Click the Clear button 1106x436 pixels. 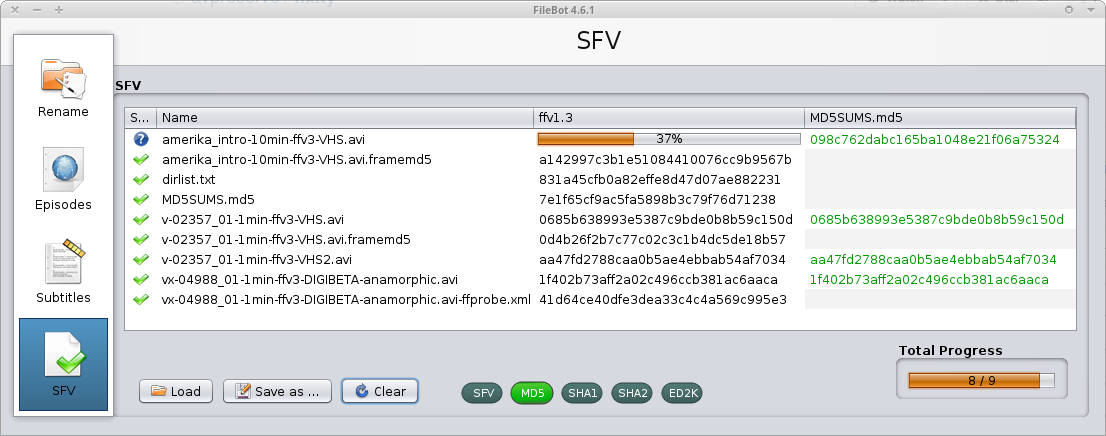(379, 391)
